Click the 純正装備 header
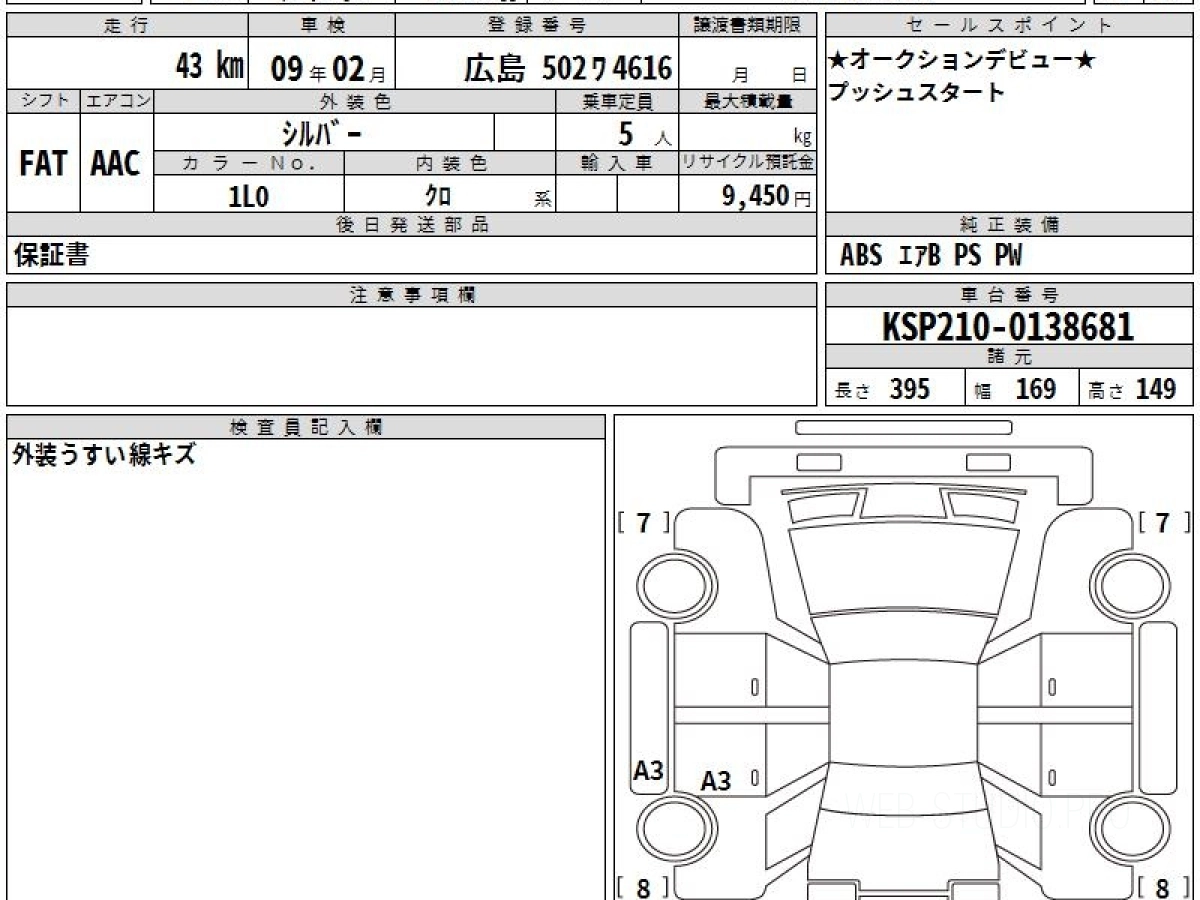1200x900 pixels. coord(1009,225)
